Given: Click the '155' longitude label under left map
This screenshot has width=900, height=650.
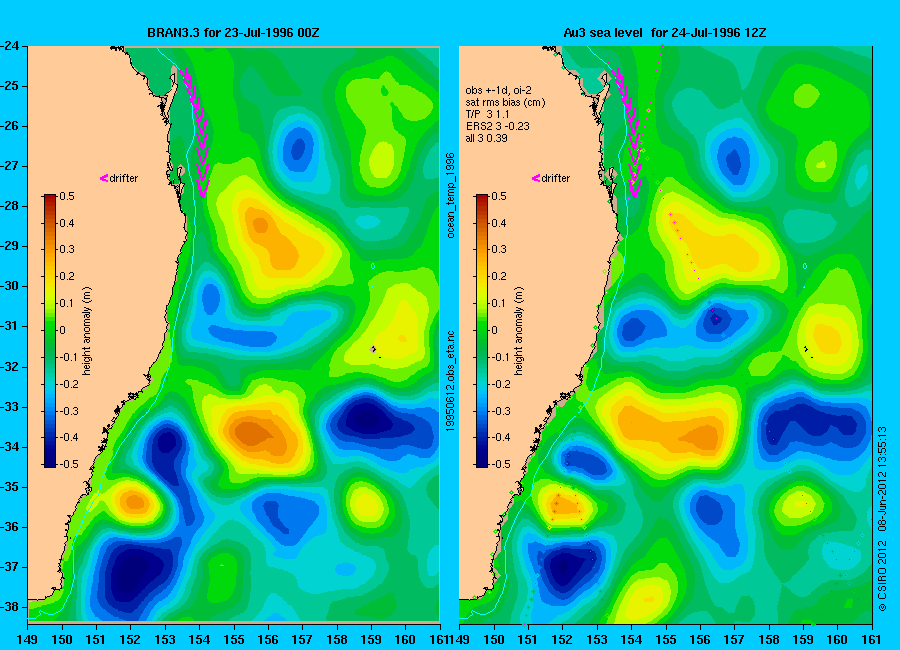Looking at the screenshot, I should click(x=234, y=640).
